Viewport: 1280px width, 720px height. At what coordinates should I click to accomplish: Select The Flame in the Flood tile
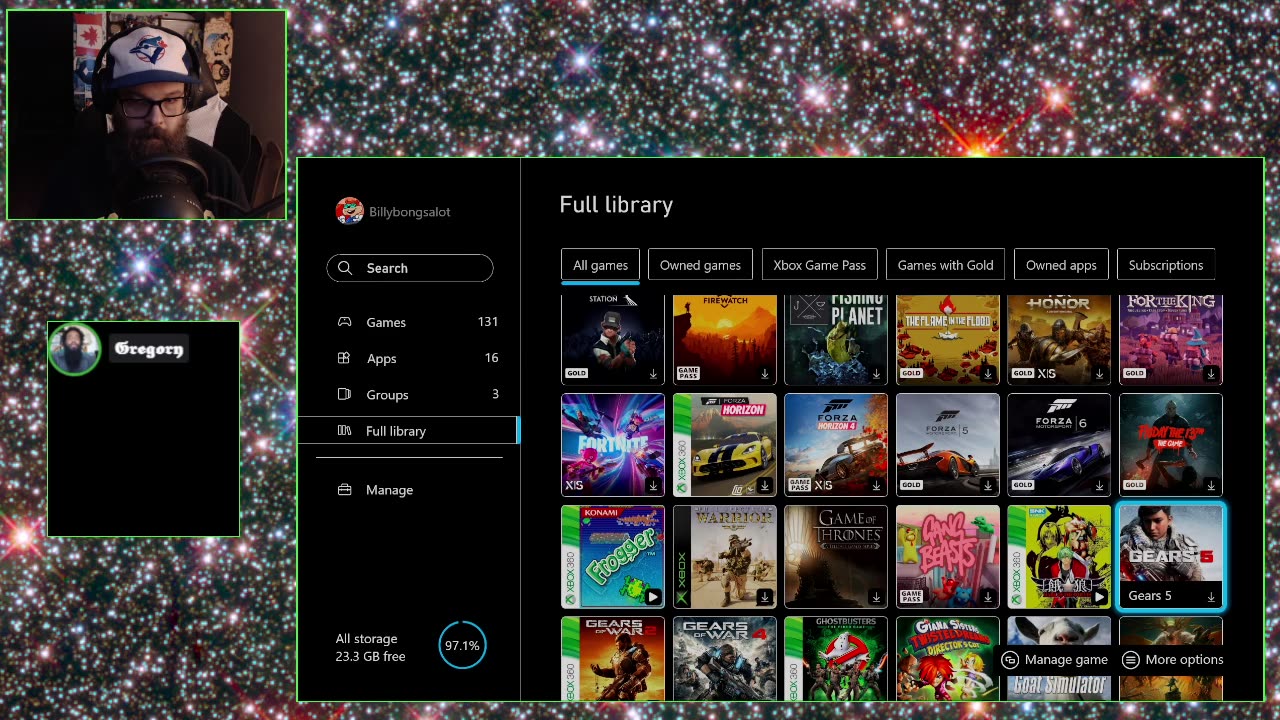pyautogui.click(x=948, y=340)
